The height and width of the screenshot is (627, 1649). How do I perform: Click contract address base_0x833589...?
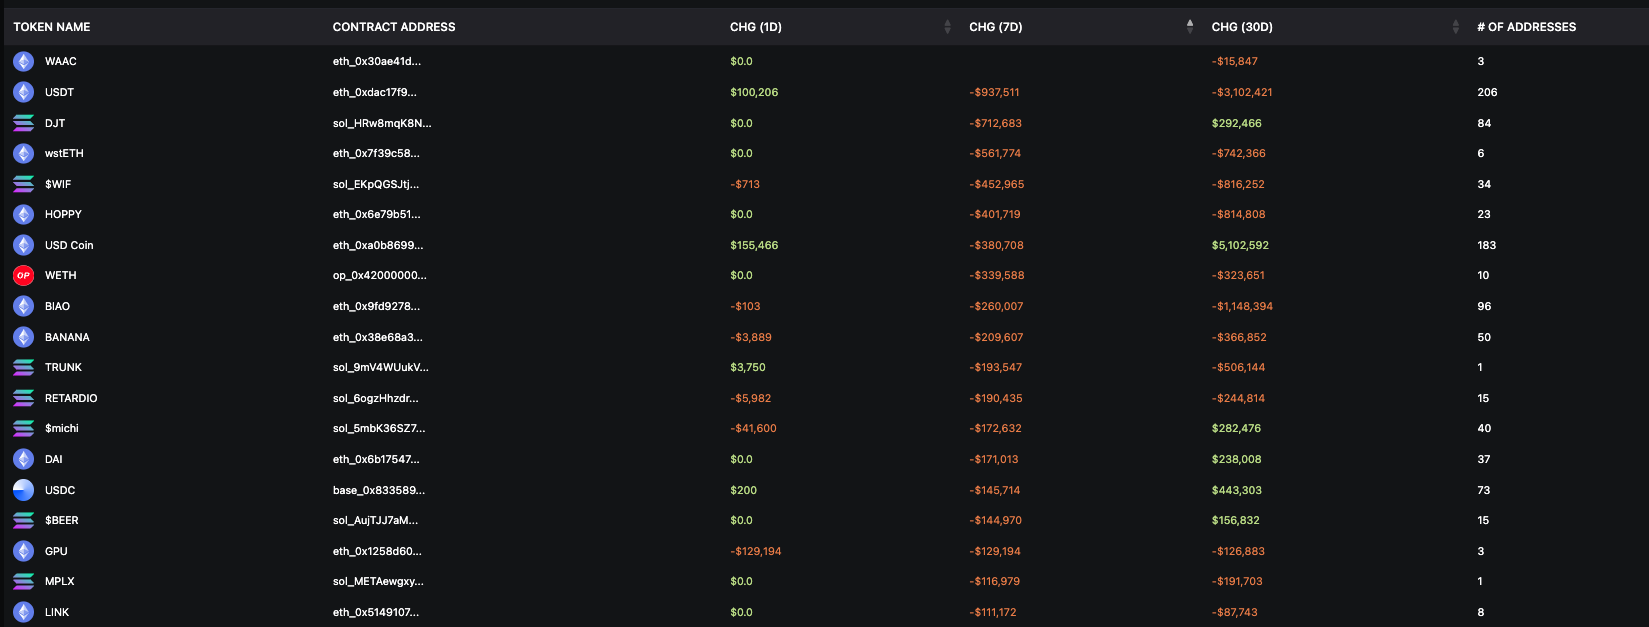point(379,490)
